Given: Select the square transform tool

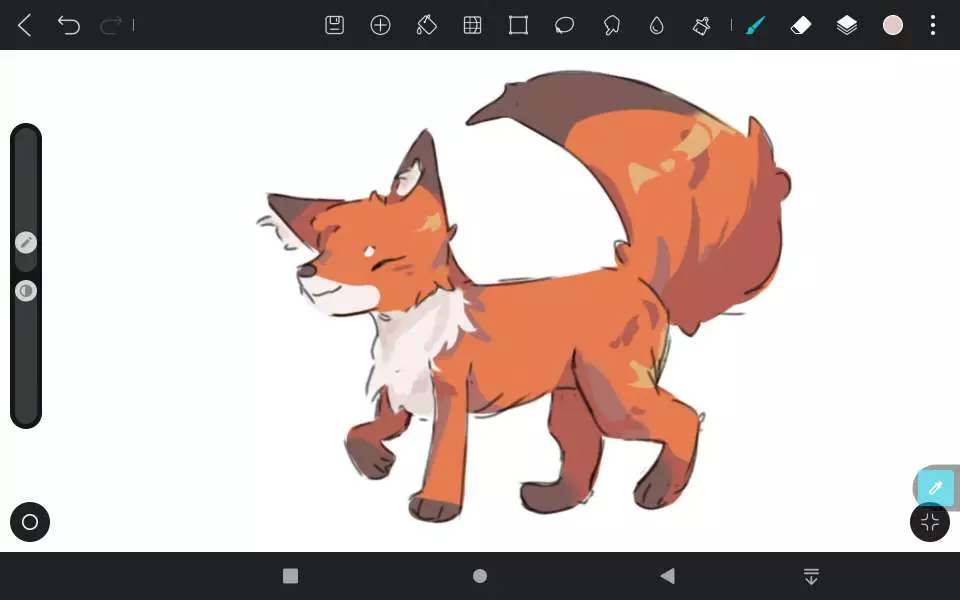Looking at the screenshot, I should click(518, 26).
